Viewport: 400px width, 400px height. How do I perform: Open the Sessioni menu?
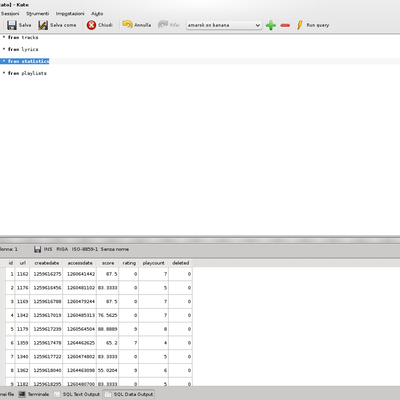10,14
